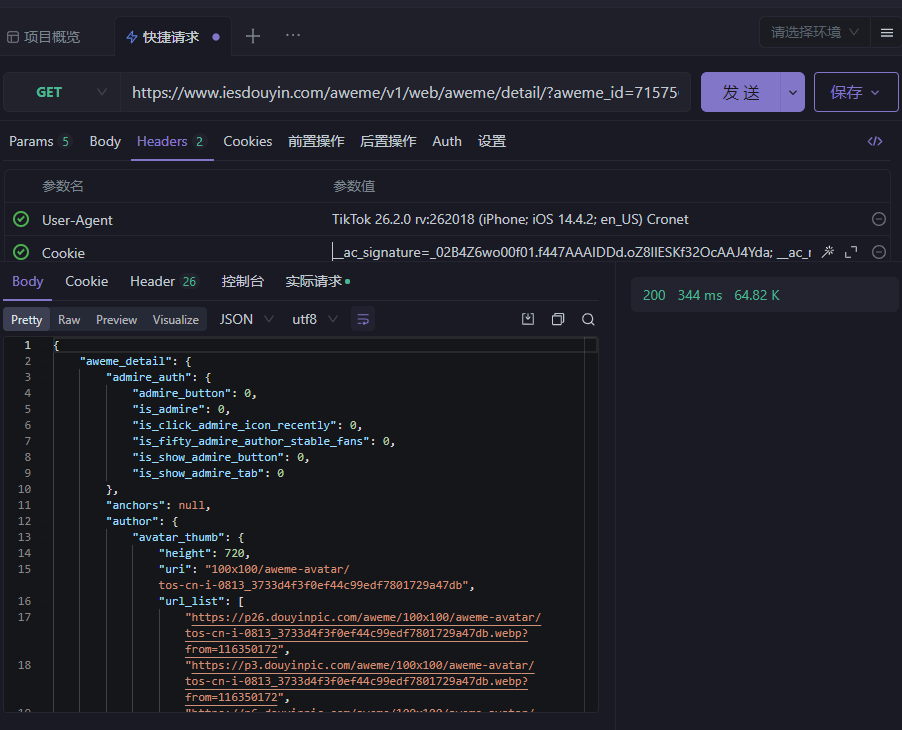
Task: Open the tab bar ellipsis menu
Action: point(293,36)
